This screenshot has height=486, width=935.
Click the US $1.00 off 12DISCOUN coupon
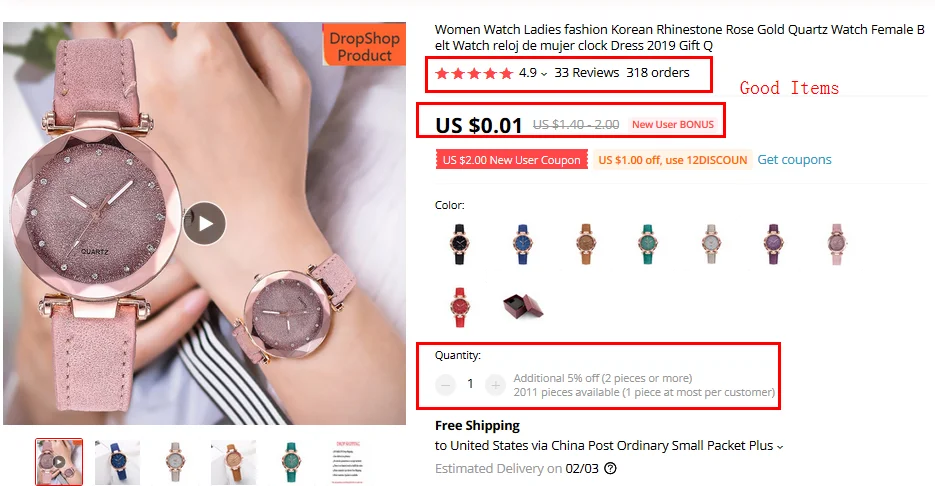pyautogui.click(x=673, y=160)
